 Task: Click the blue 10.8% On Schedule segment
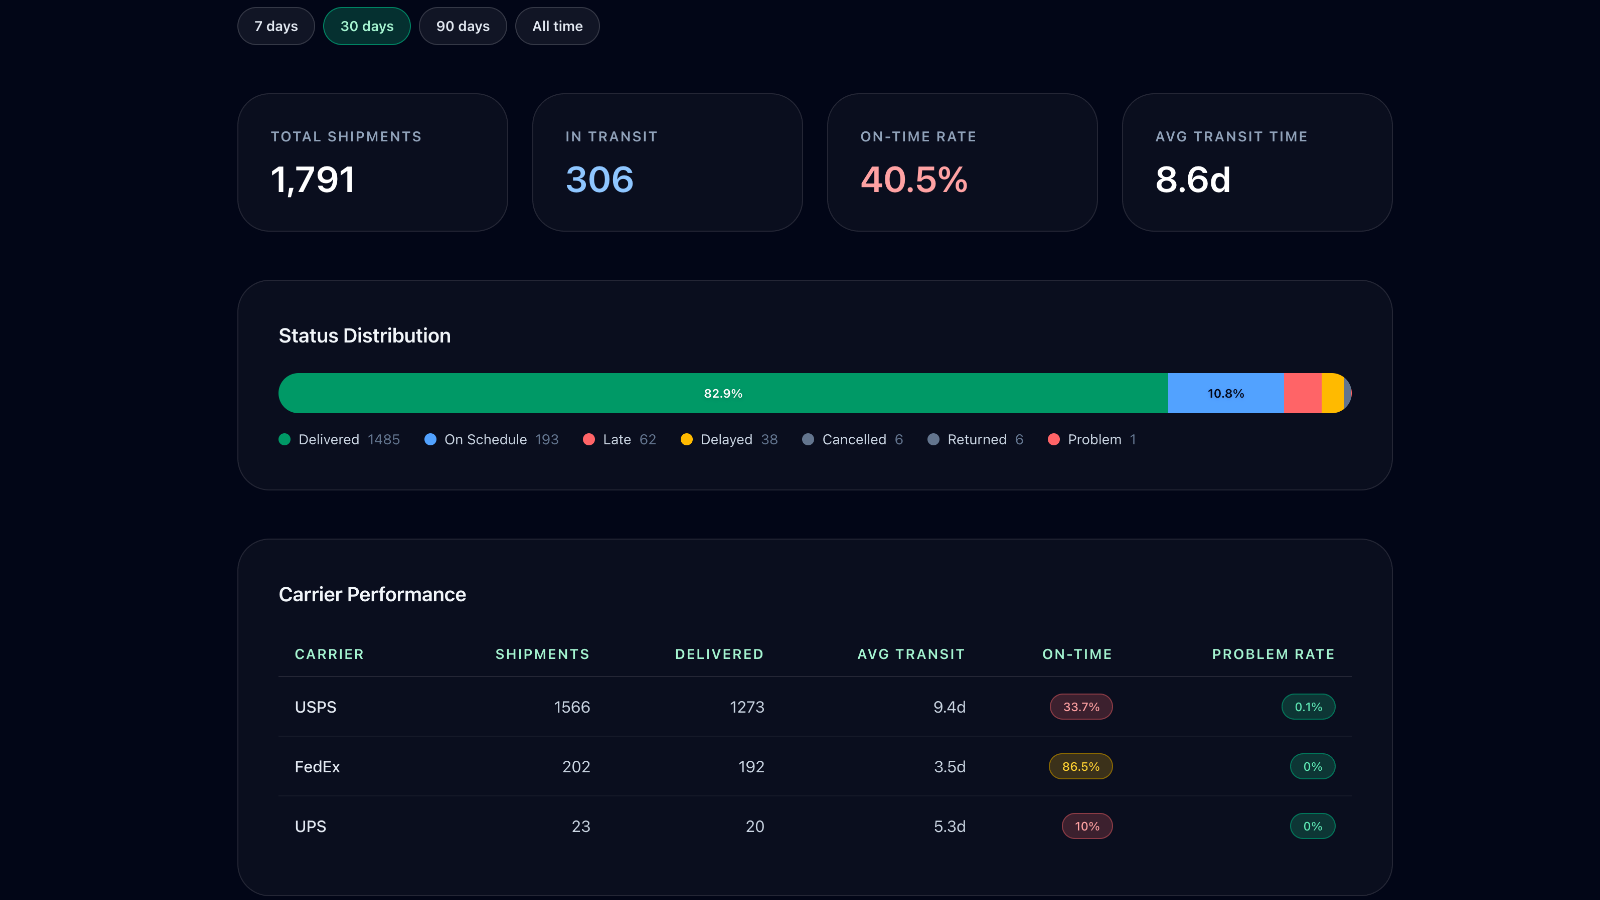click(x=1226, y=393)
